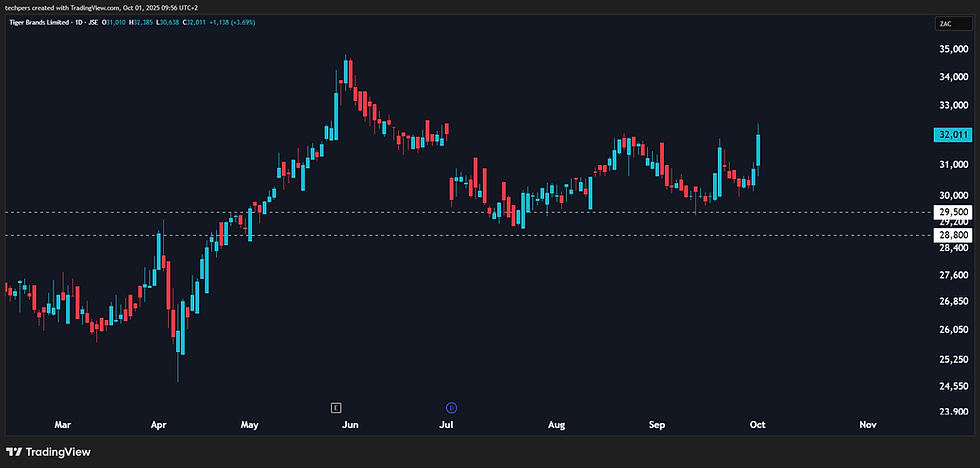The image size is (980, 468).
Task: Click the close value C32,011
Action: pos(194,22)
